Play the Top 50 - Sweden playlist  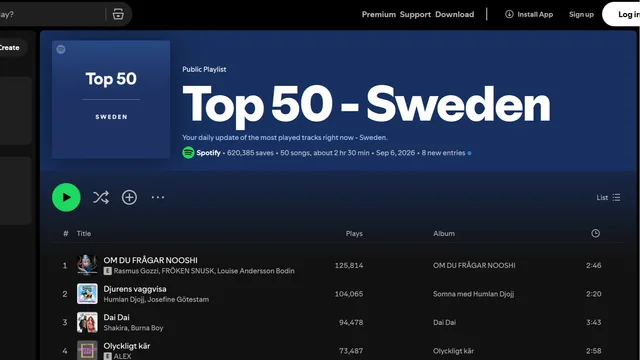click(x=66, y=198)
